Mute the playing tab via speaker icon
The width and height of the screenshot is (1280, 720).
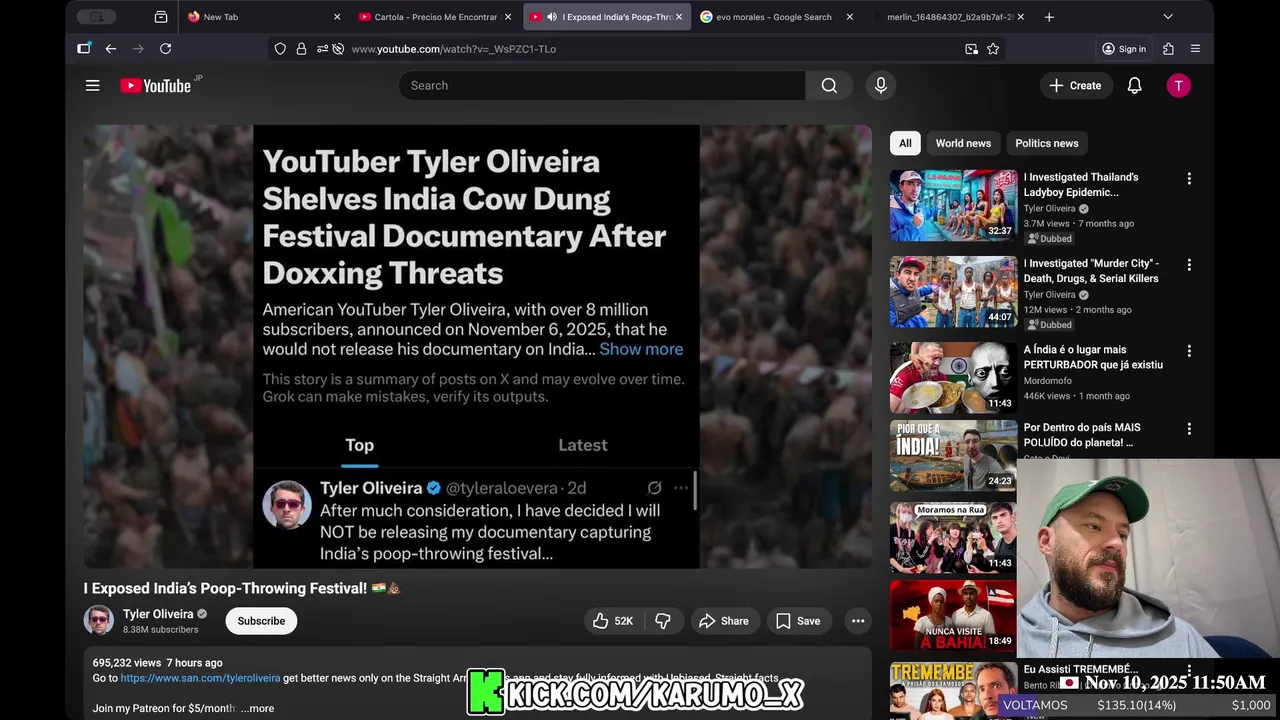(552, 17)
